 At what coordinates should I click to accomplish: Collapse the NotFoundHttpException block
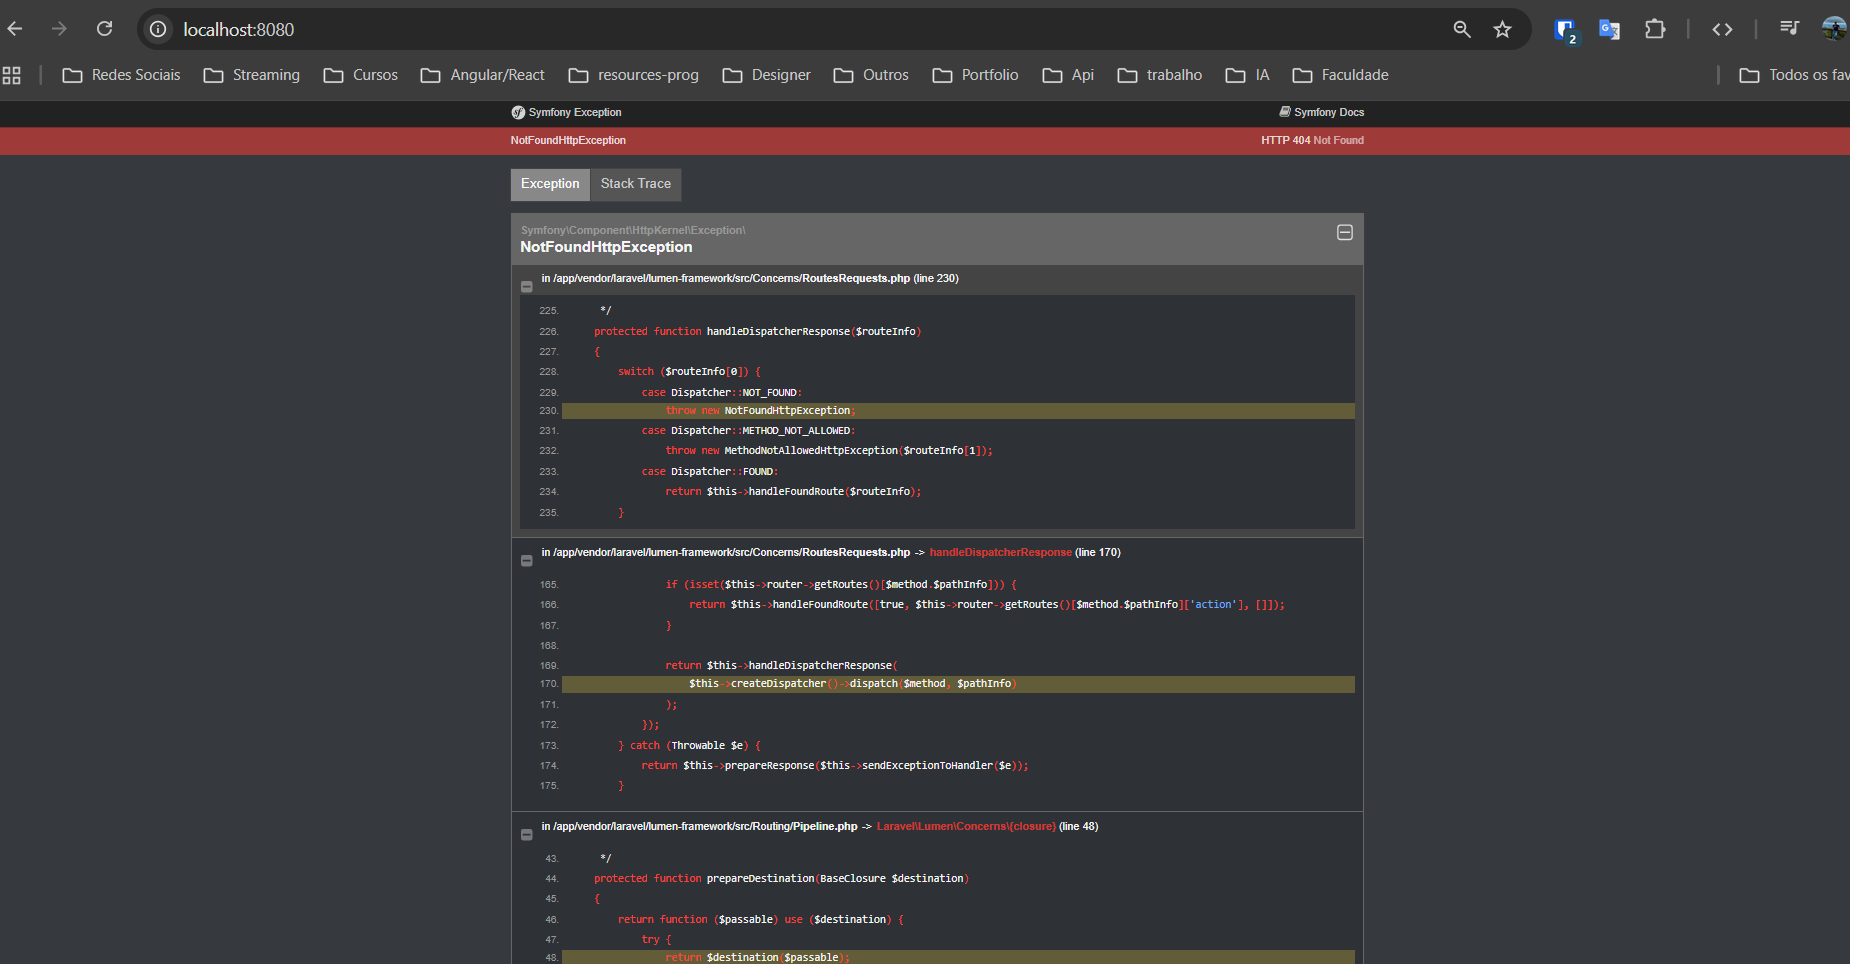pyautogui.click(x=1345, y=232)
